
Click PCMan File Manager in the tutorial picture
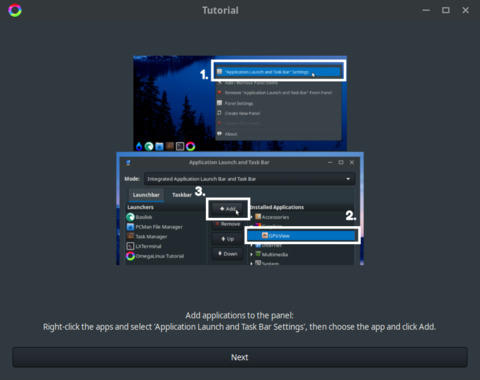coord(154,227)
